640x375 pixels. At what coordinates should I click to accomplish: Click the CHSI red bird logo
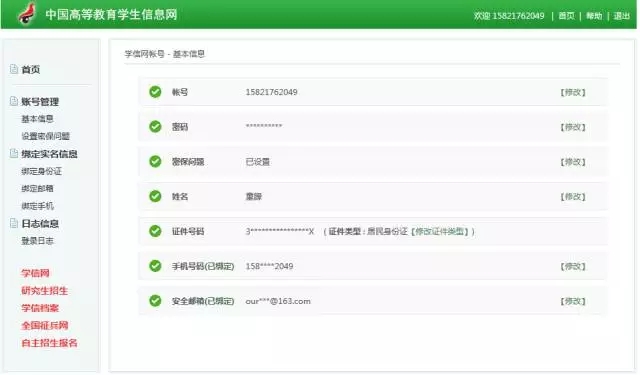click(27, 13)
